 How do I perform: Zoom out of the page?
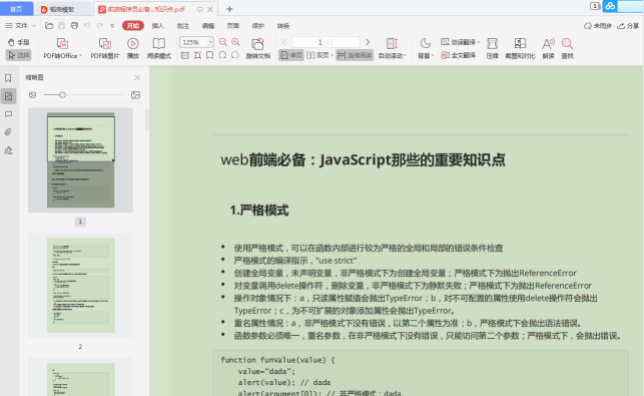pos(223,42)
